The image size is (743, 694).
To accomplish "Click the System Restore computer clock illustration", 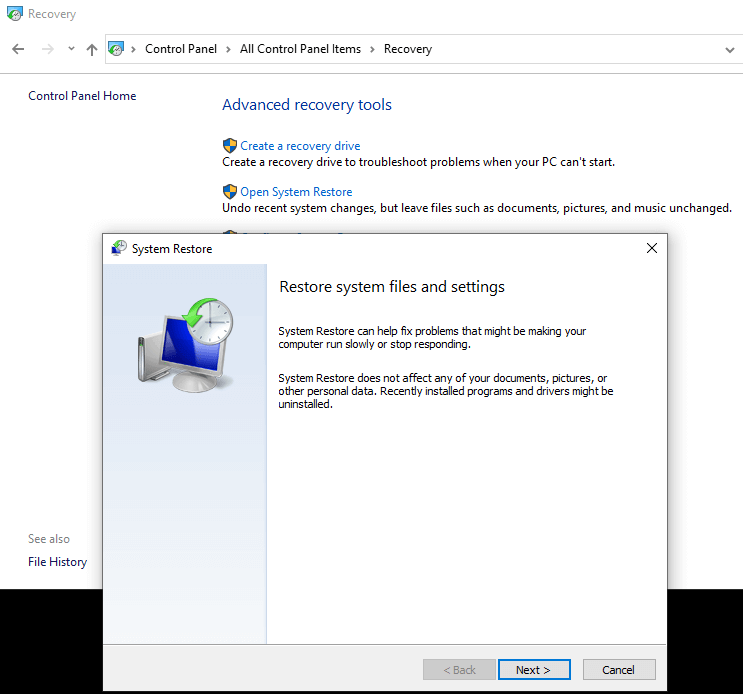I will point(186,345).
